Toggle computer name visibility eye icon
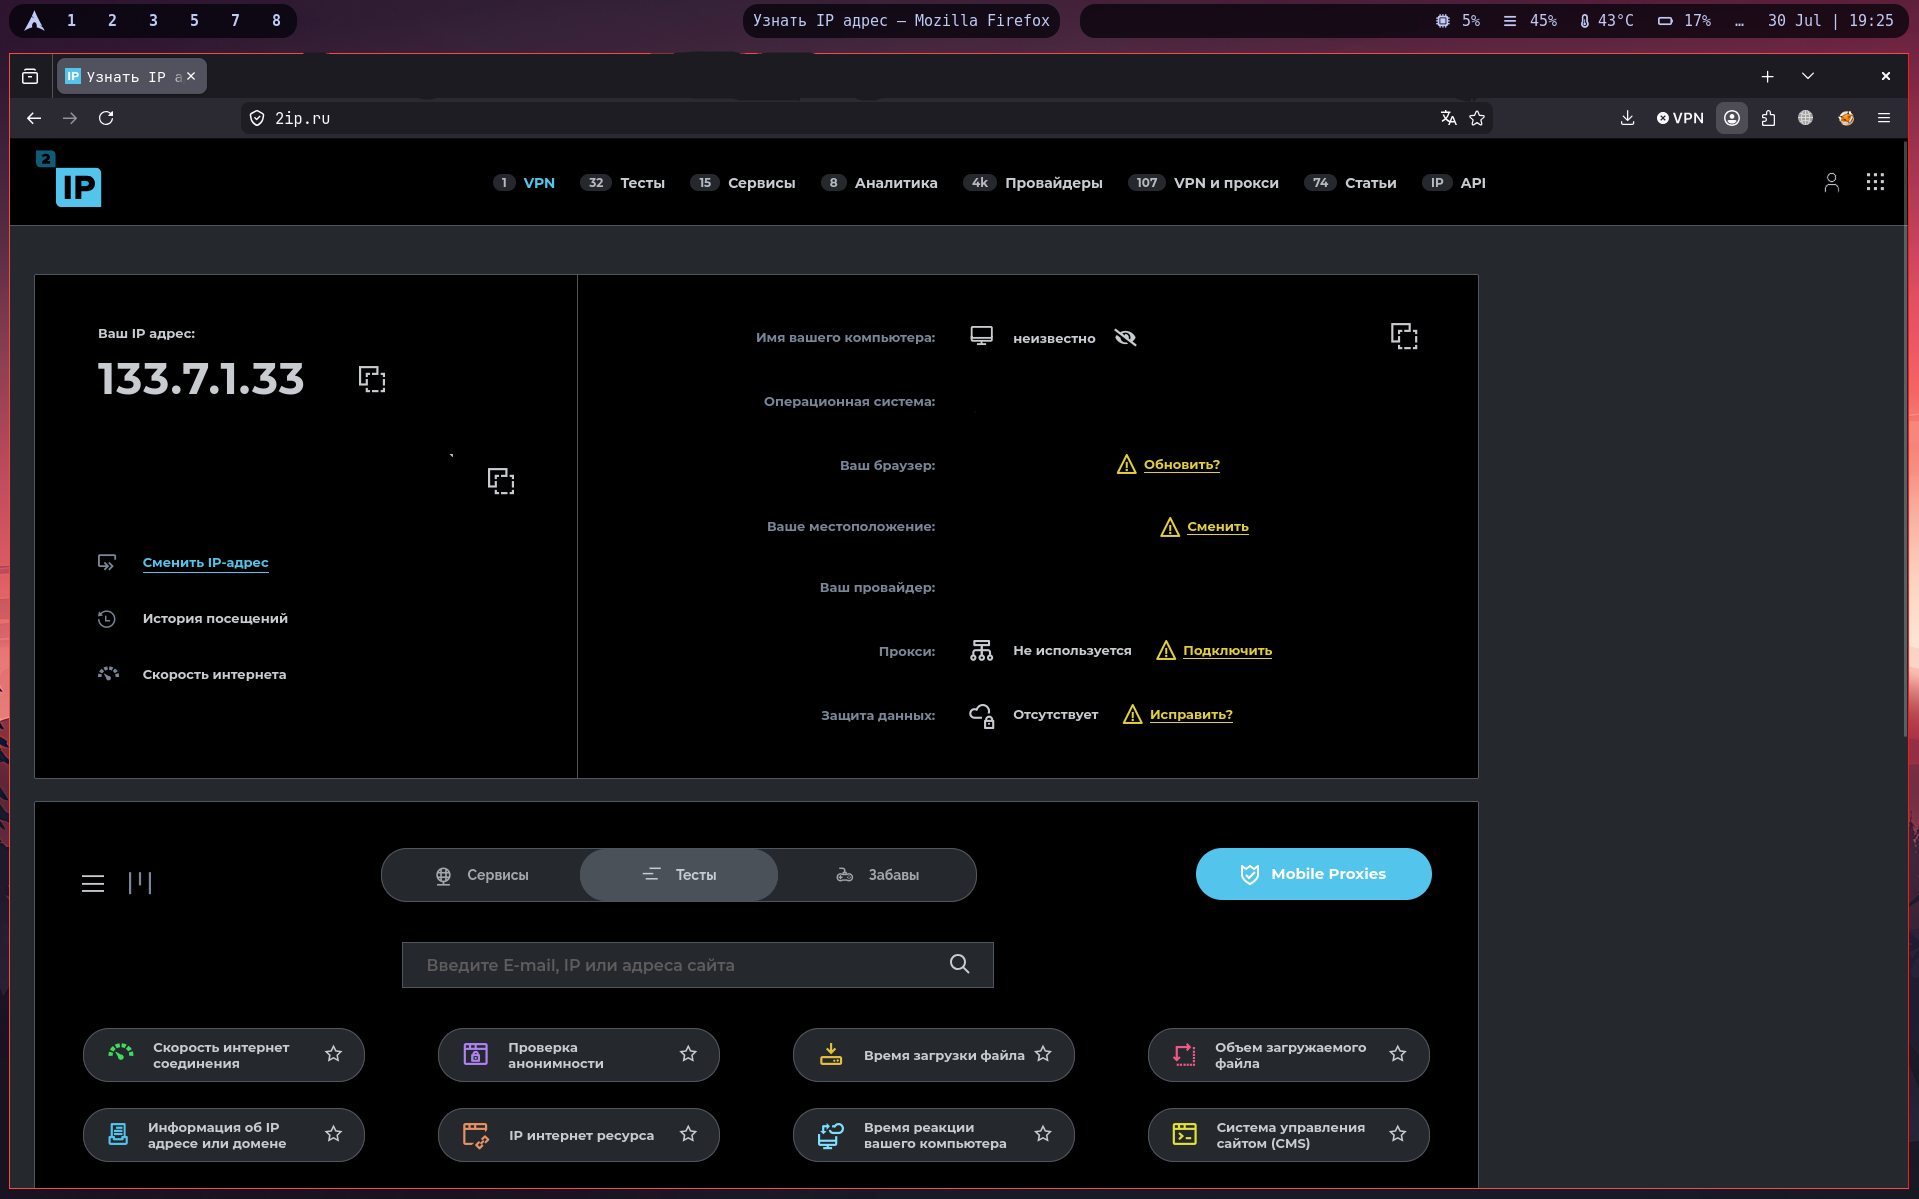Viewport: 1919px width, 1199px height. pos(1126,338)
